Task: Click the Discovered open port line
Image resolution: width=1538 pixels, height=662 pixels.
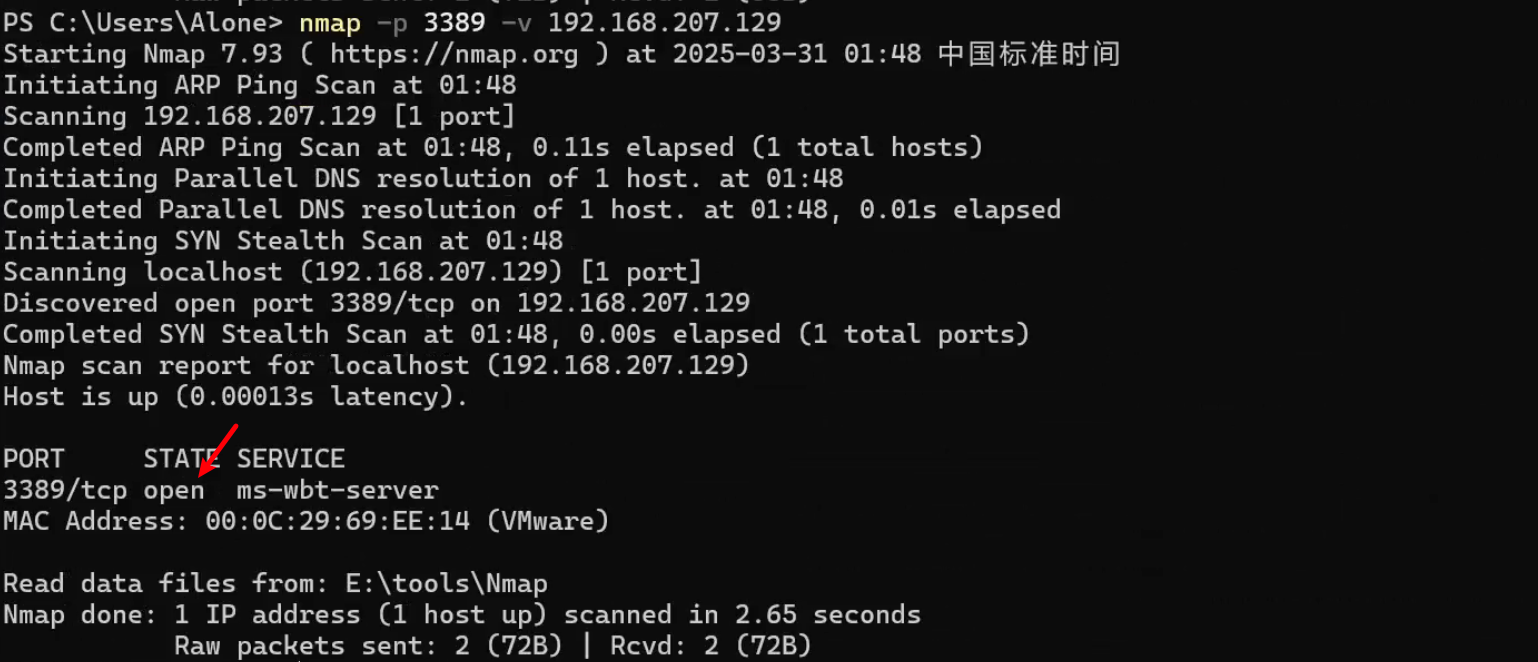Action: (376, 303)
